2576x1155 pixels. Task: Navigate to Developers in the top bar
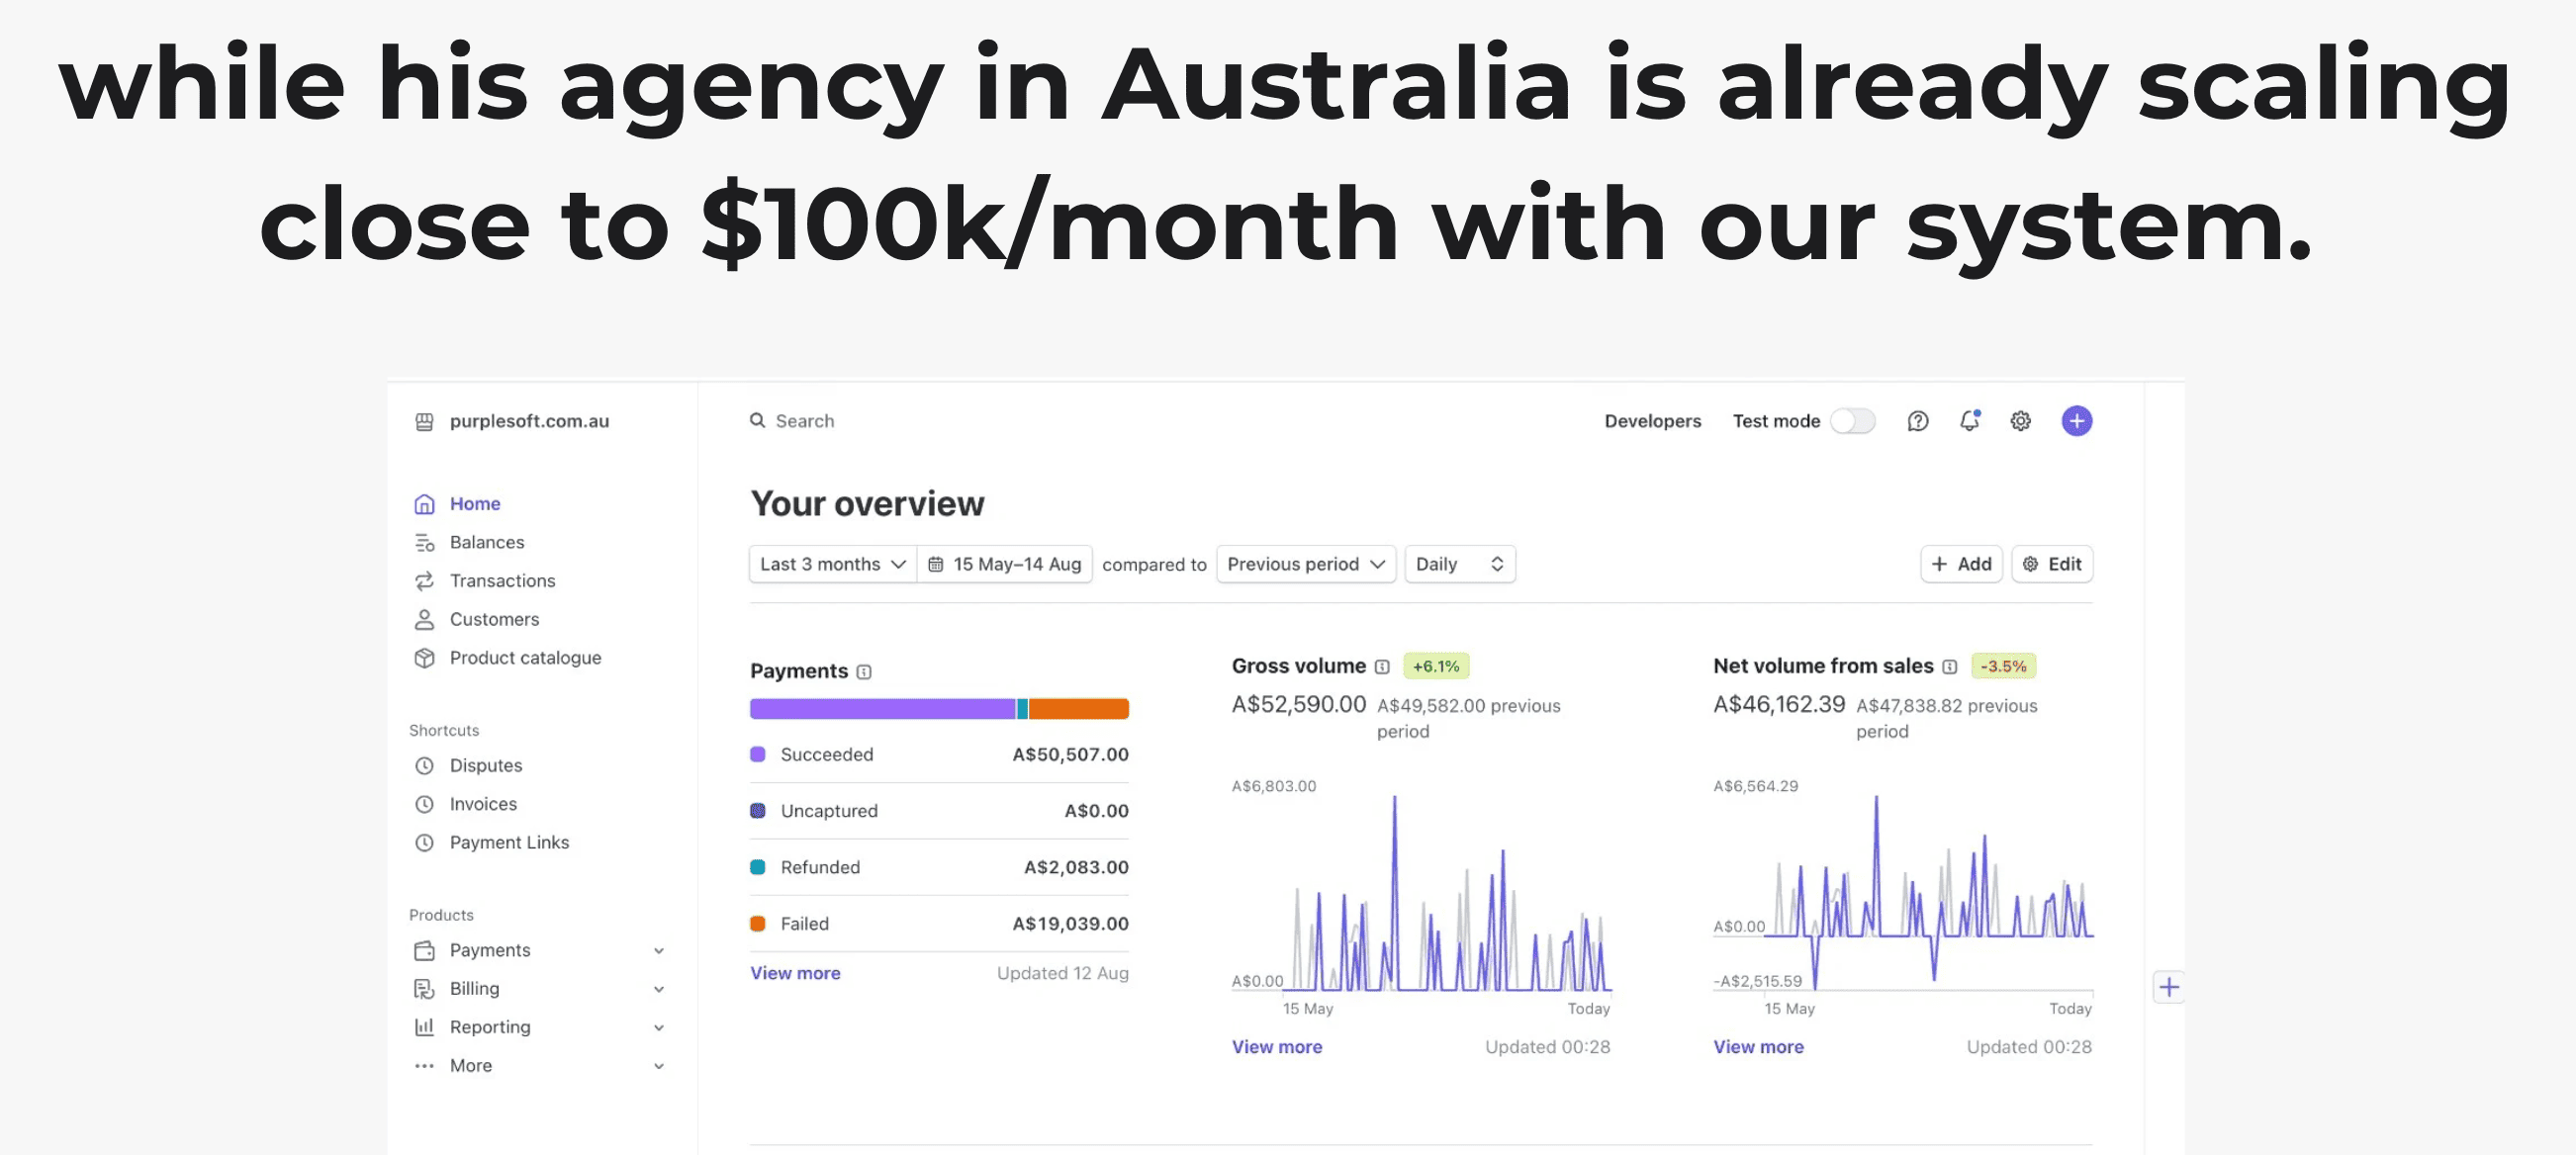pyautogui.click(x=1652, y=420)
